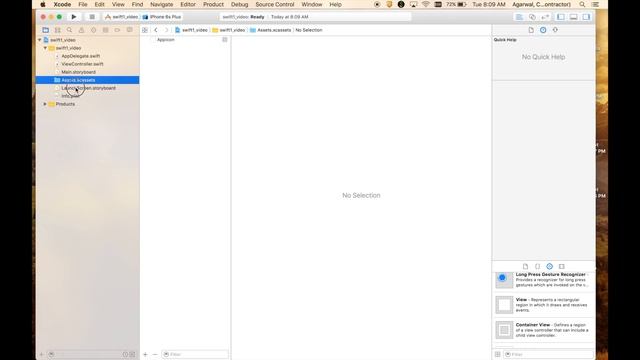The image size is (640, 360).
Task: Click the object library filter field
Action: pyautogui.click(x=548, y=354)
